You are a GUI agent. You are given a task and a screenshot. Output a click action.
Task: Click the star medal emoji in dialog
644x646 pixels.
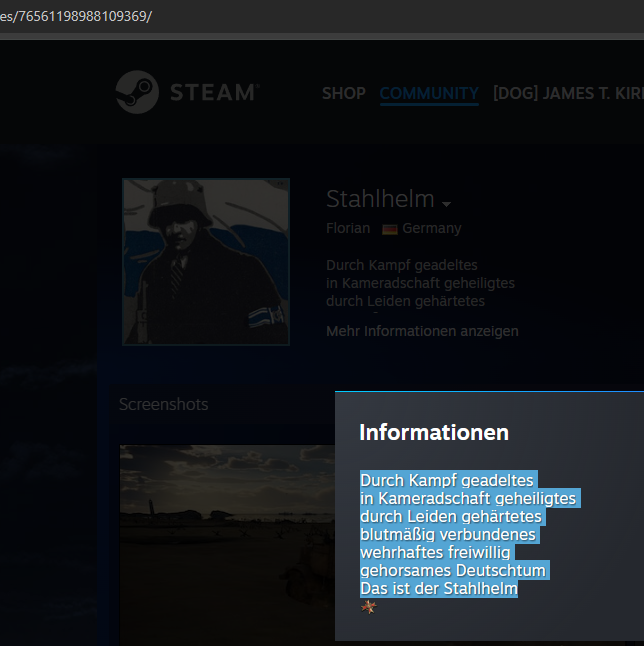tap(368, 607)
